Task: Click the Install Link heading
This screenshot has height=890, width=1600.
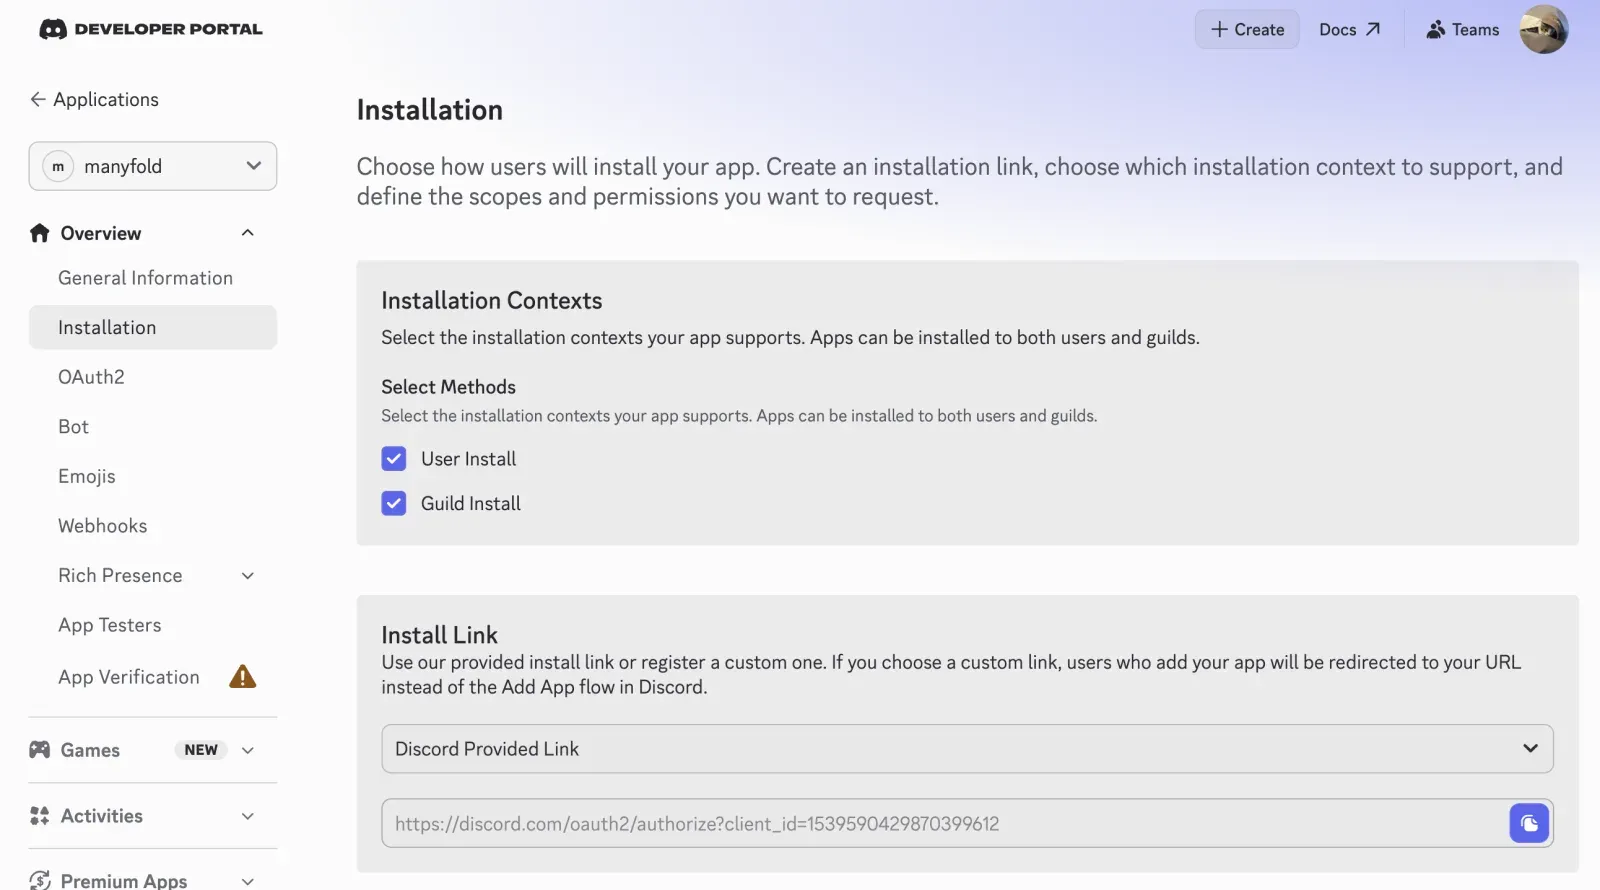Action: [439, 635]
